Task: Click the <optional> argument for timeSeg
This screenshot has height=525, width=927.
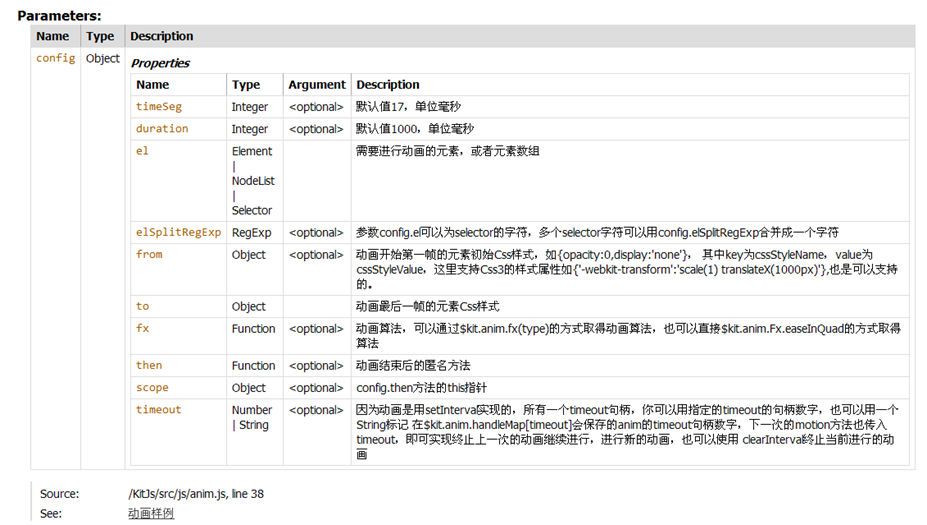Action: (x=316, y=107)
